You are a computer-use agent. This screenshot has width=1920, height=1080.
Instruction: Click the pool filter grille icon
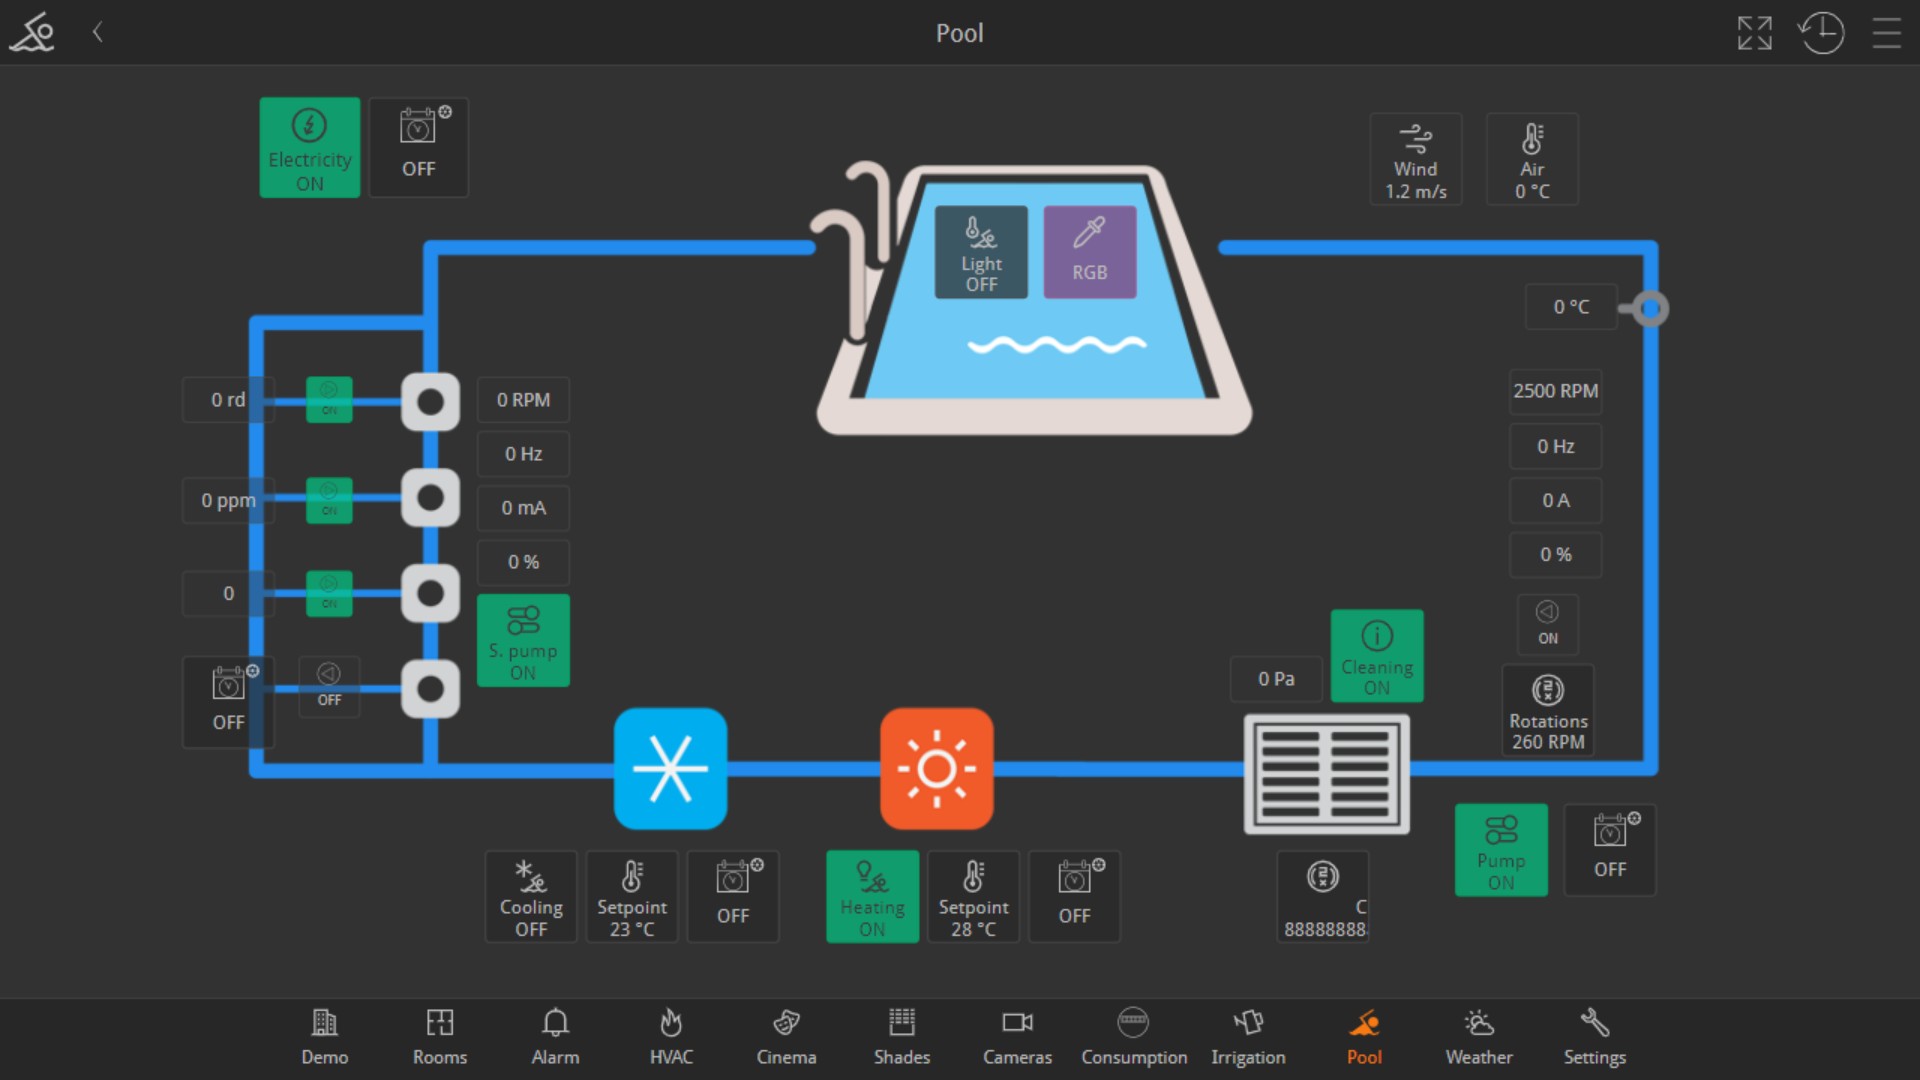[1326, 773]
